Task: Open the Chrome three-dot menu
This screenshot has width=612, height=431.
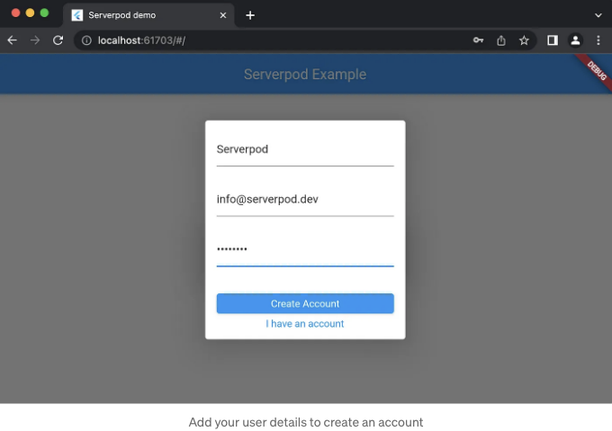Action: 598,40
